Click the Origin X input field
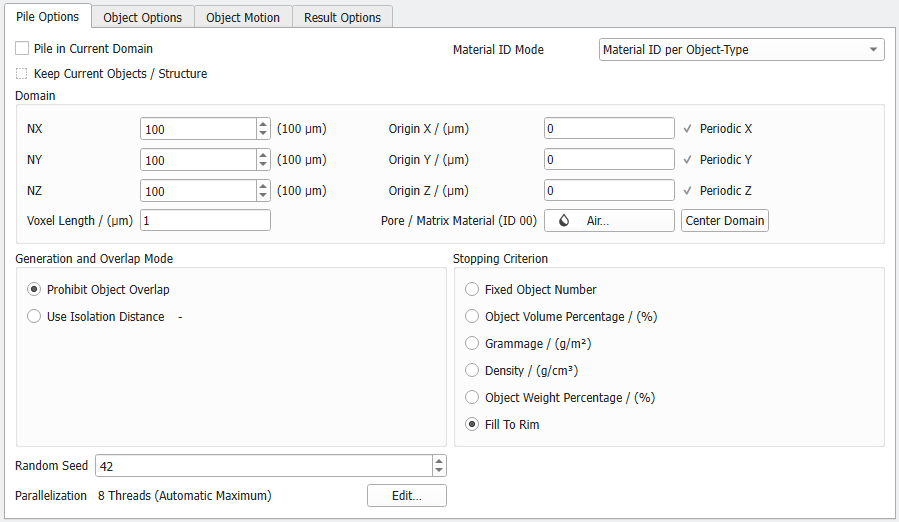 pyautogui.click(x=609, y=128)
